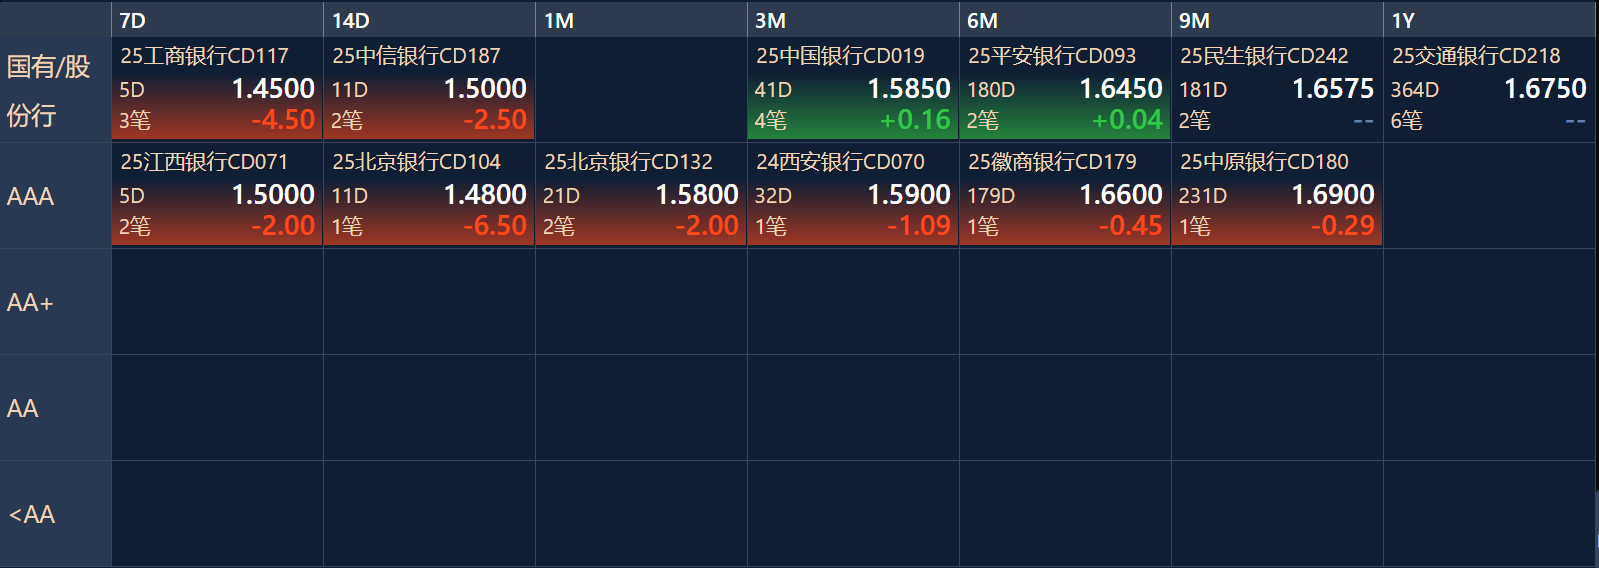Screen dimensions: 1599x568
Task: Click the 1.6575 yield value
Action: pyautogui.click(x=1333, y=89)
